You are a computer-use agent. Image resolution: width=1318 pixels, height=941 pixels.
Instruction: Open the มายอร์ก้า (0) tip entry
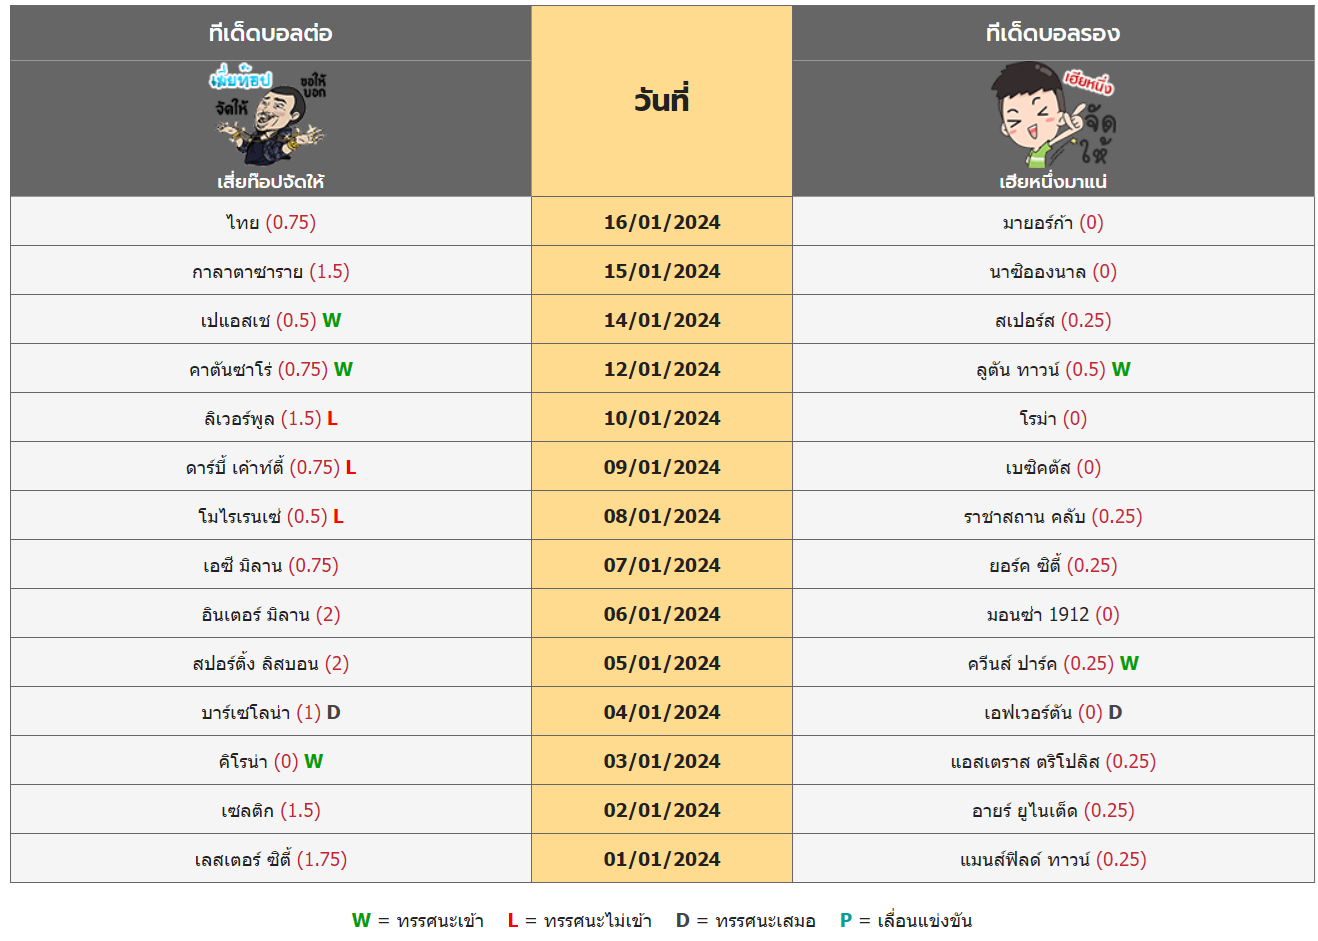1053,222
